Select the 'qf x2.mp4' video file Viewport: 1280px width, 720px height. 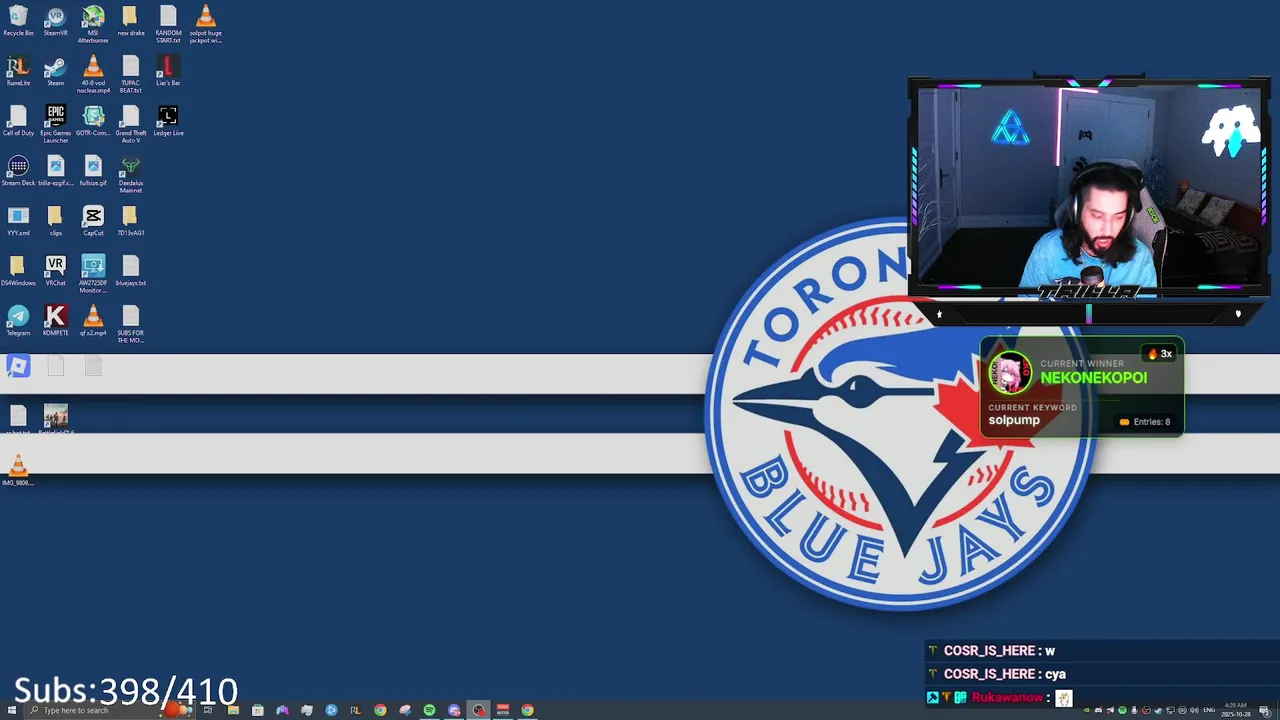click(93, 321)
